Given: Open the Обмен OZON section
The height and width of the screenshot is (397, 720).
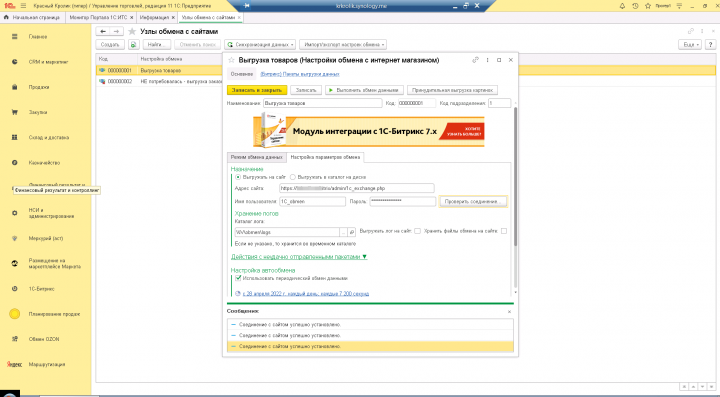Looking at the screenshot, I should point(44,340).
